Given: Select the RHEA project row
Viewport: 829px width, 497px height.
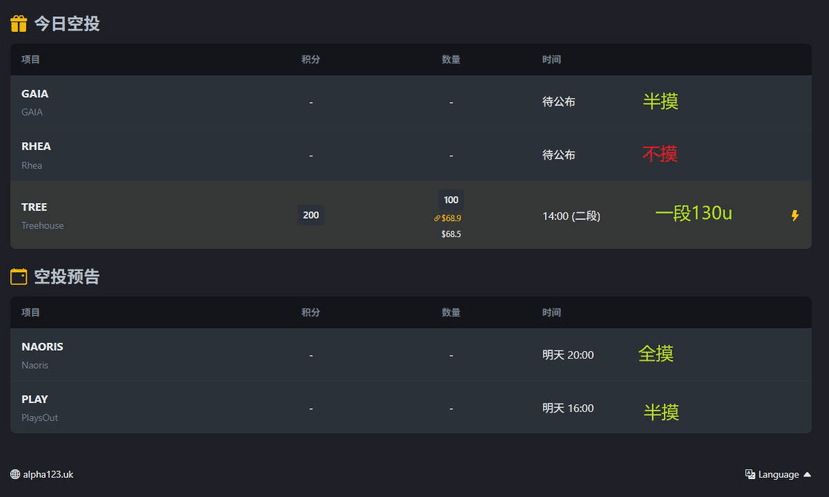Looking at the screenshot, I should [411, 154].
